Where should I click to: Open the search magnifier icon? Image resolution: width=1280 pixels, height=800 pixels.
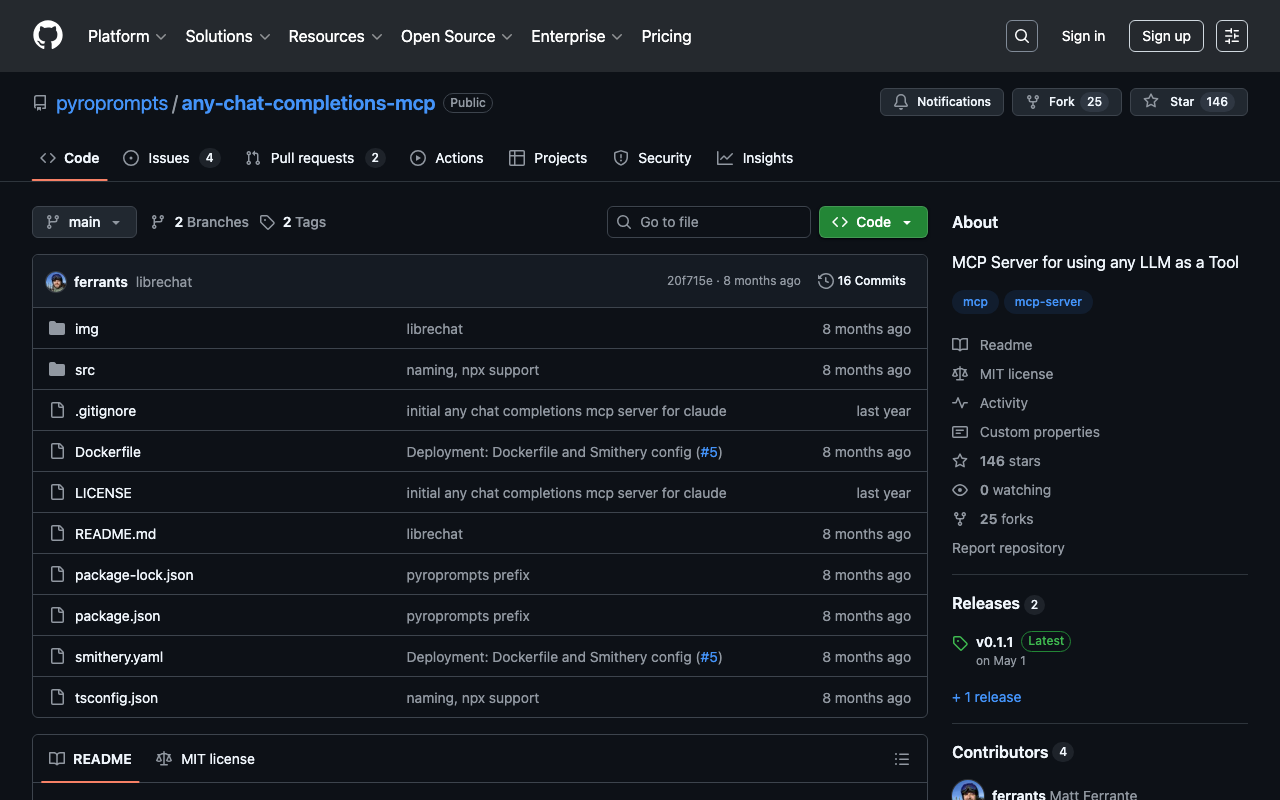click(x=1021, y=36)
